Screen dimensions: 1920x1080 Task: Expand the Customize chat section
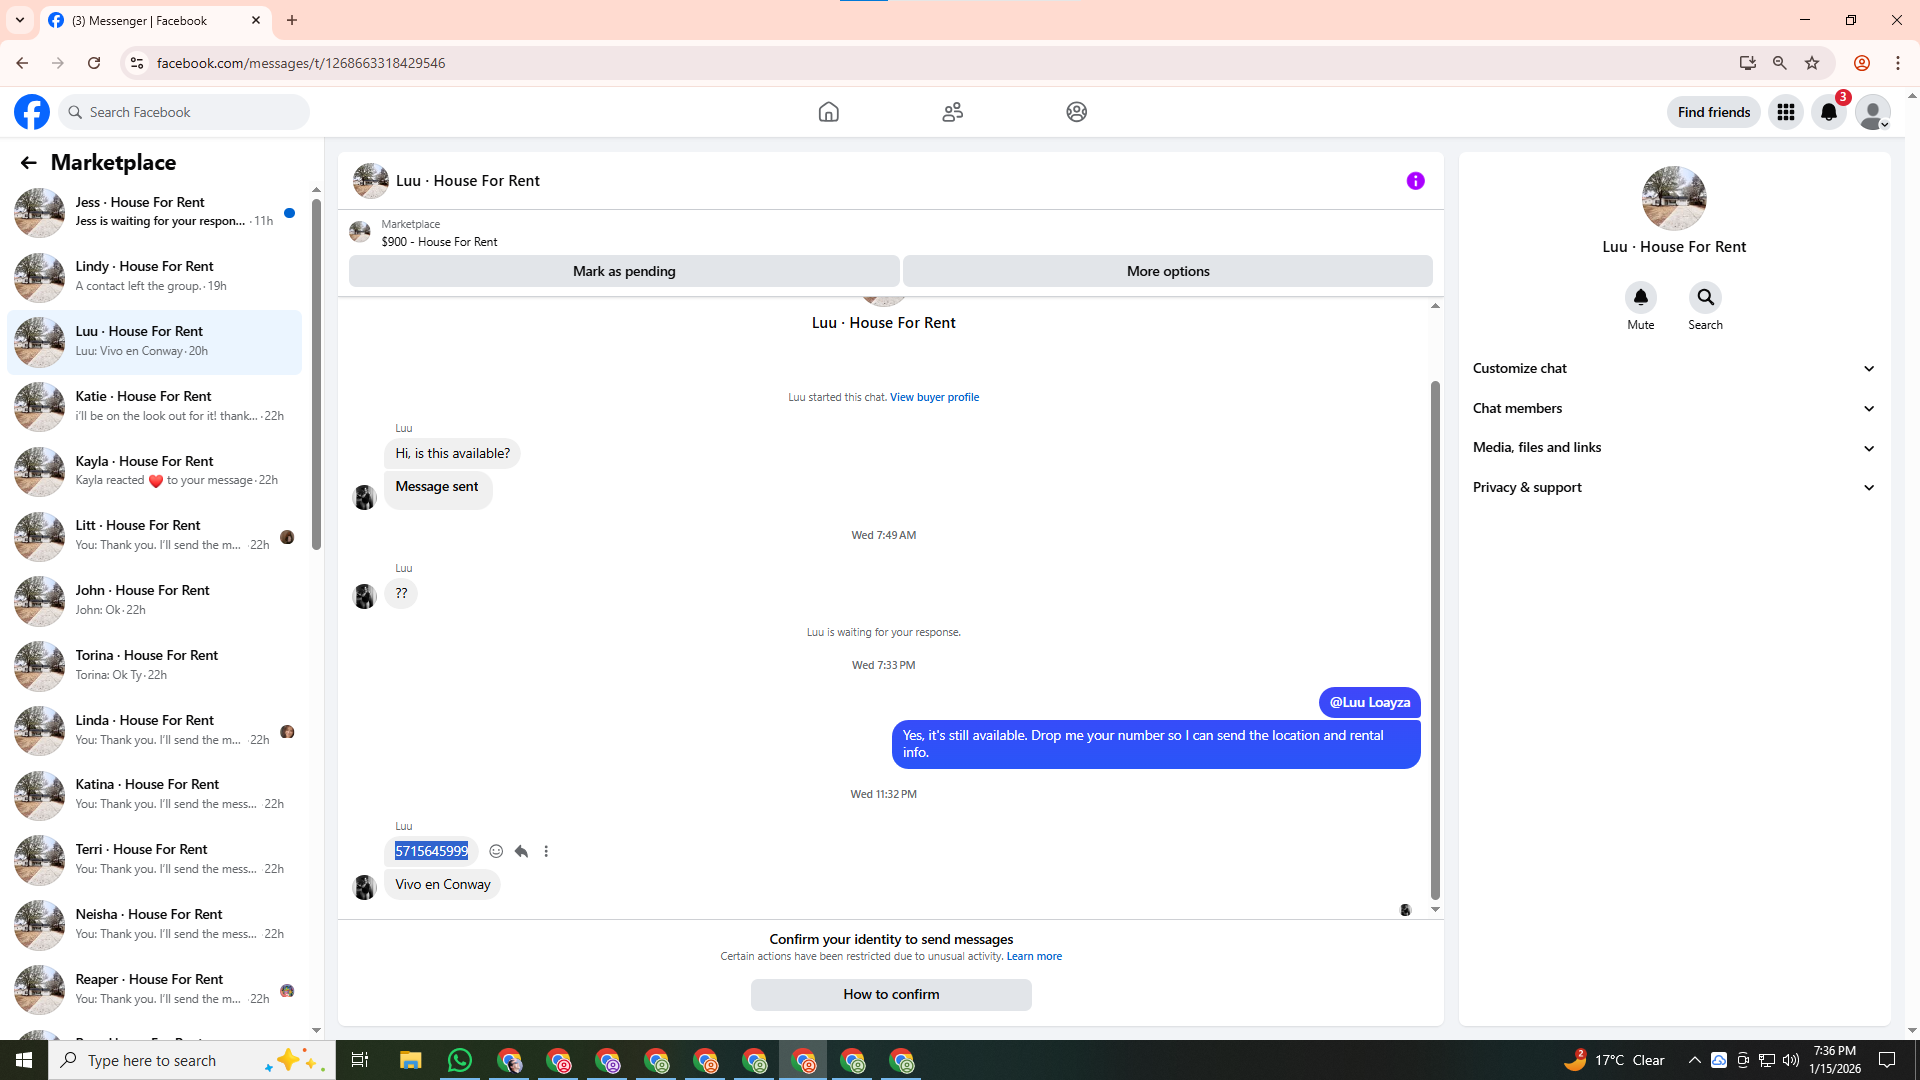tap(1673, 368)
